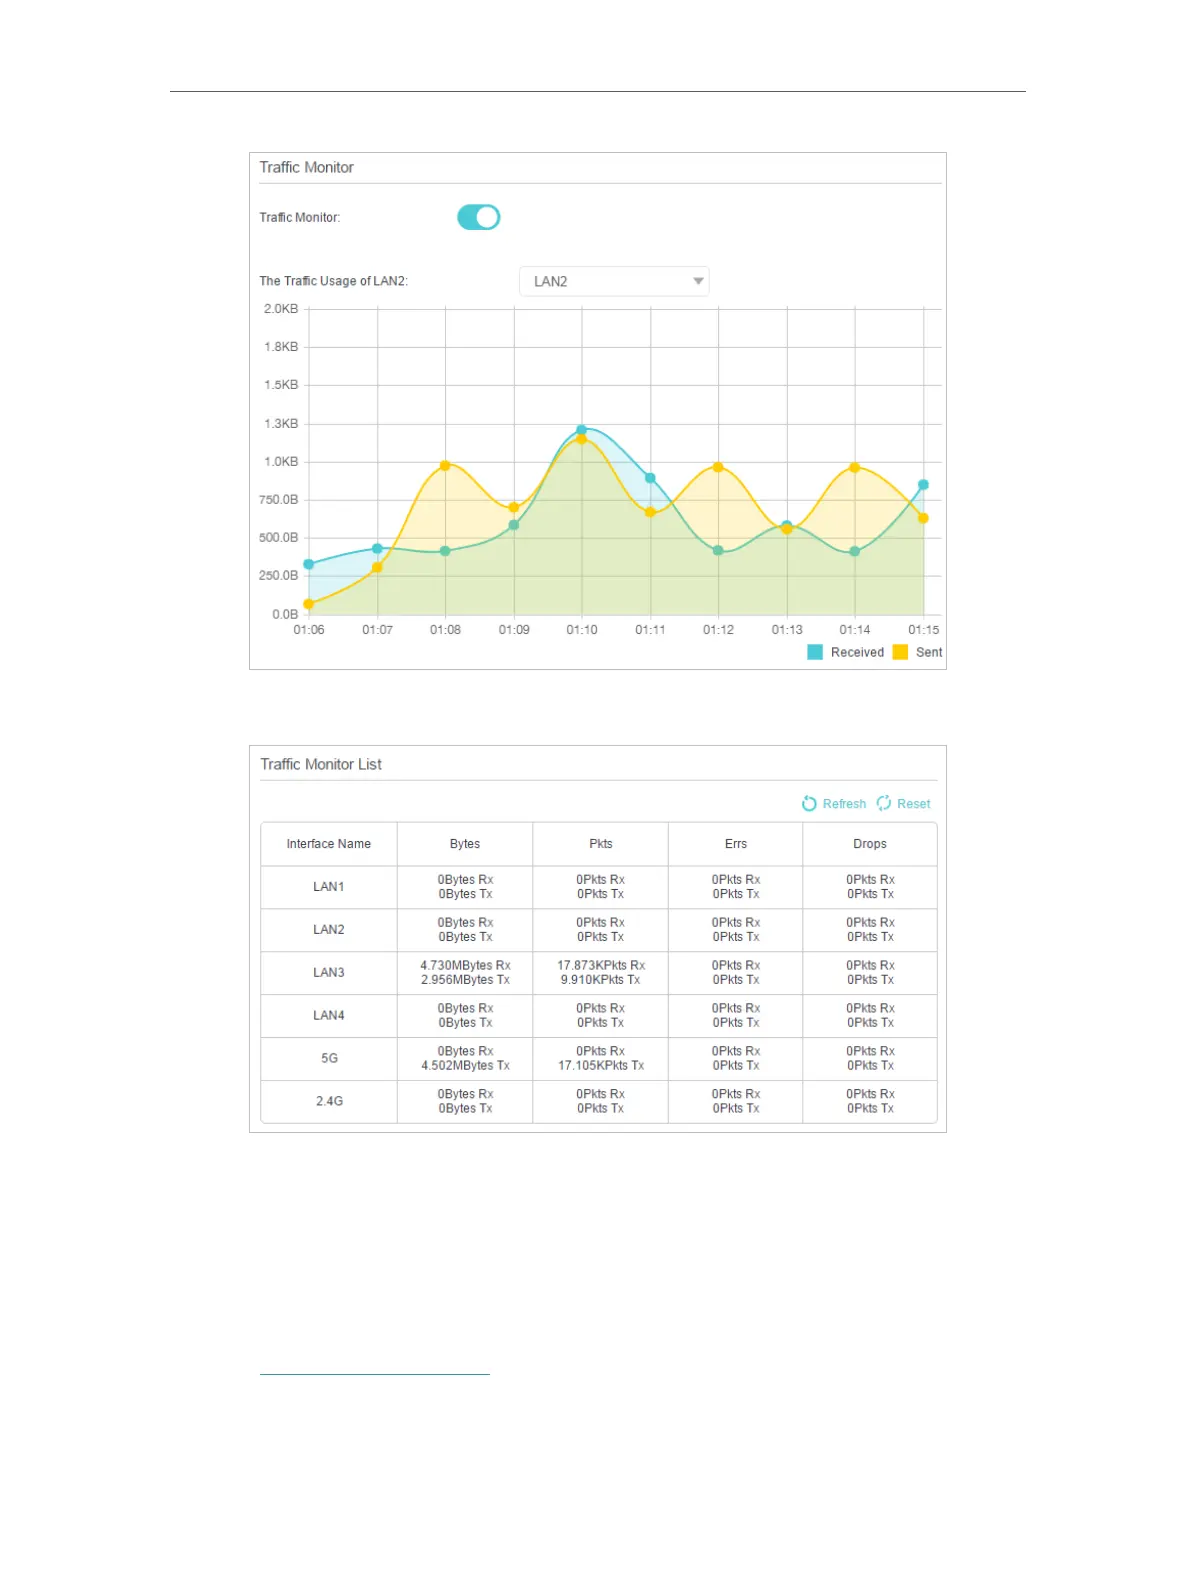Screen dimensions: 1196x1582
Task: Click the Reset dashed-circle icon
Action: click(884, 803)
